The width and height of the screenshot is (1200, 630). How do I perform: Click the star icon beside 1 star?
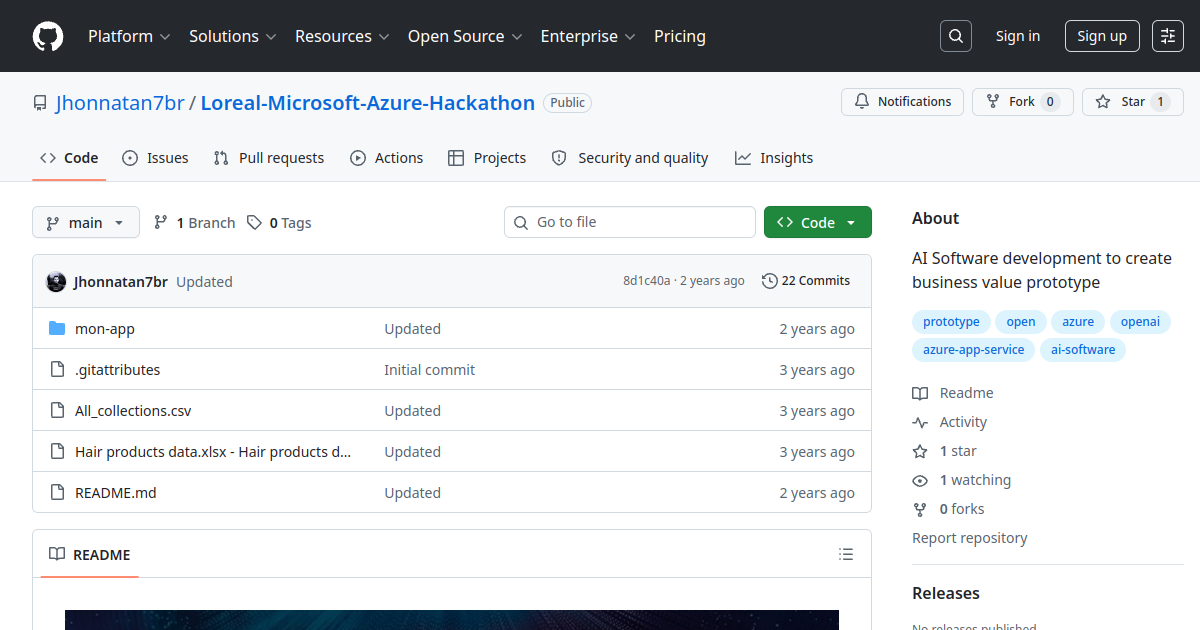(x=920, y=451)
